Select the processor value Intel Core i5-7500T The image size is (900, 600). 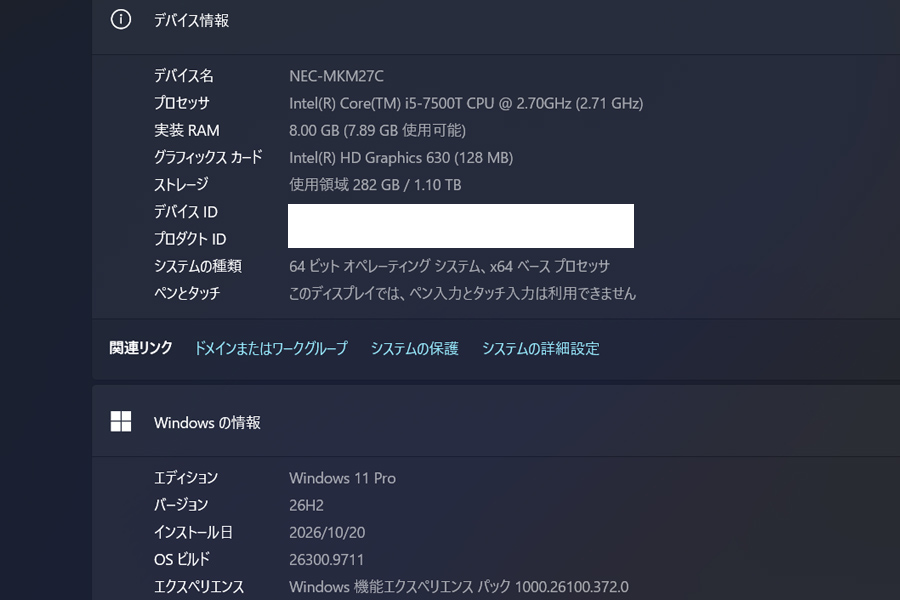(x=466, y=103)
